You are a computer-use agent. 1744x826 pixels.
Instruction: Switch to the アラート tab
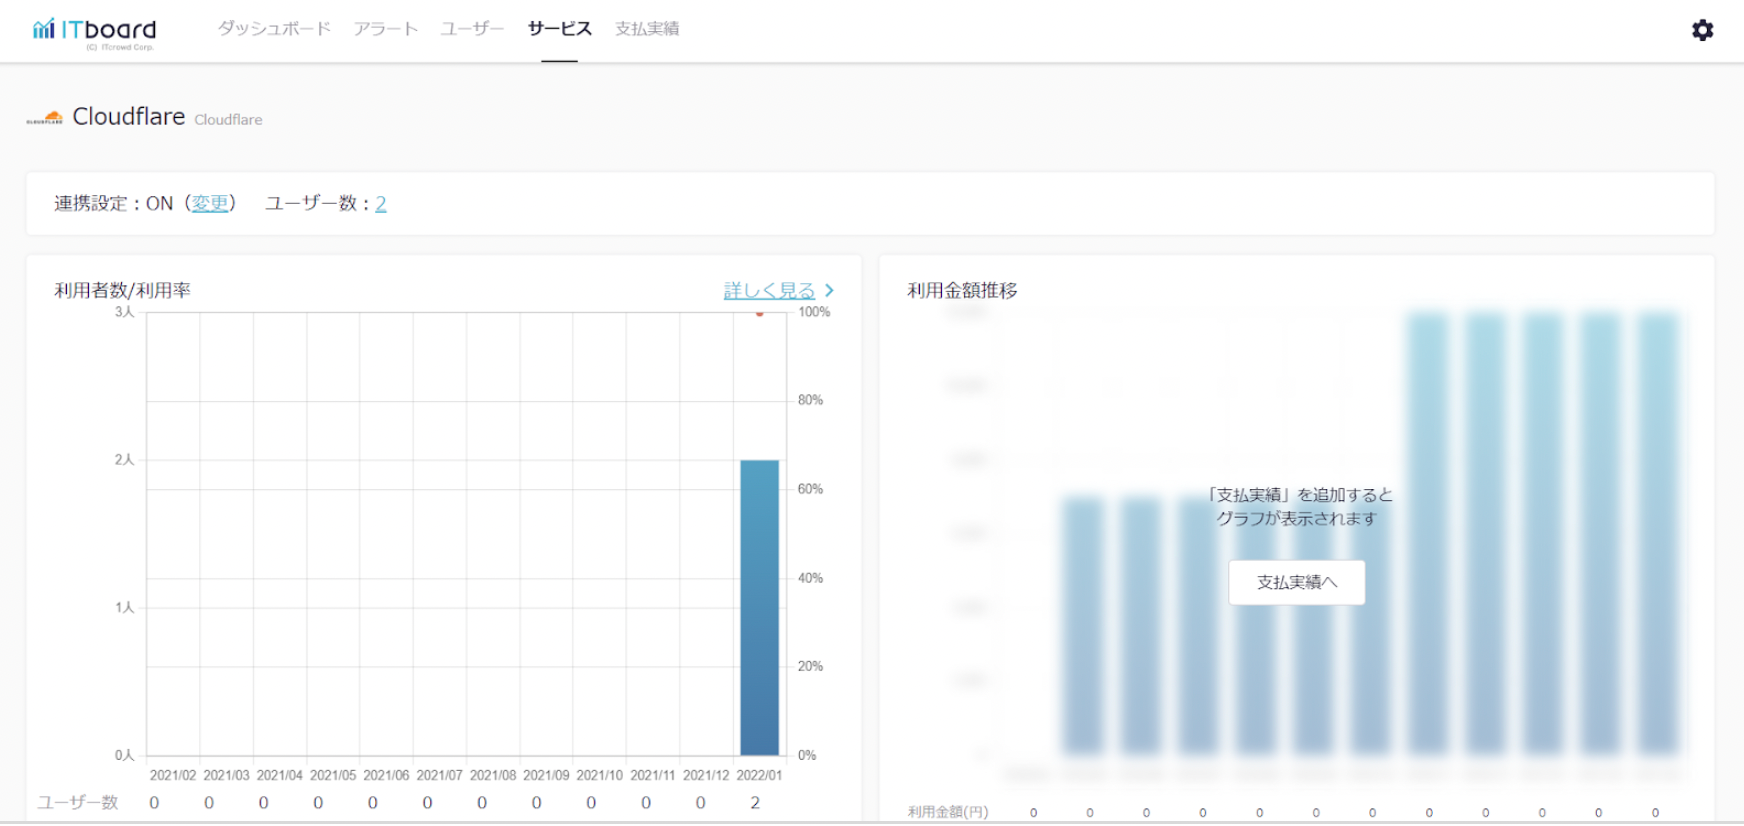tap(385, 29)
